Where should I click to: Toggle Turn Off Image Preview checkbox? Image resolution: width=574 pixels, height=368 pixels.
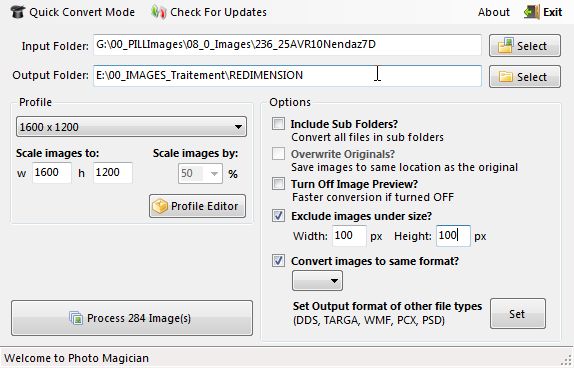(x=278, y=183)
